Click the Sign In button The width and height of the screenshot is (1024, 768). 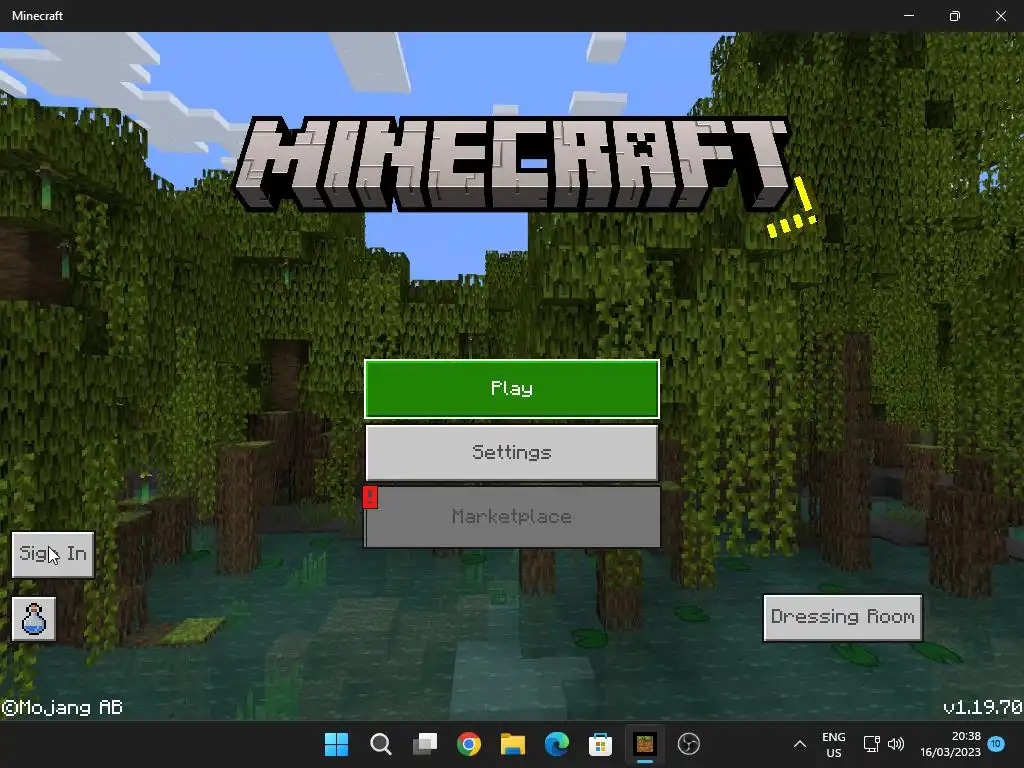pos(53,554)
